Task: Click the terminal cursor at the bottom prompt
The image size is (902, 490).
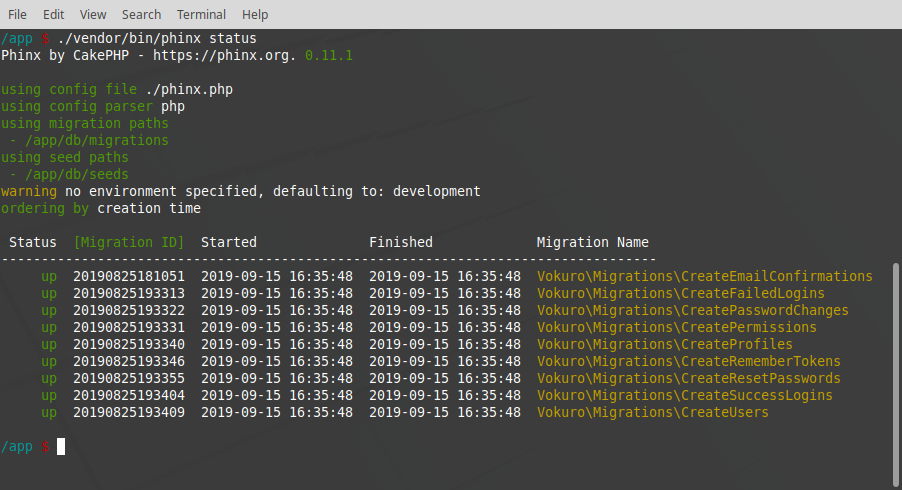Action: [x=61, y=447]
